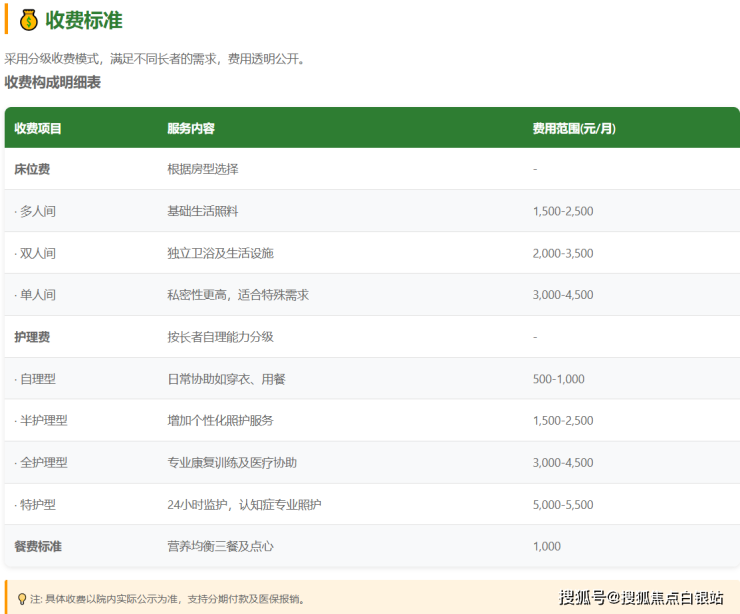Click 专业康复训练及医疗协助 service text
The width and height of the screenshot is (740, 614).
click(x=232, y=463)
